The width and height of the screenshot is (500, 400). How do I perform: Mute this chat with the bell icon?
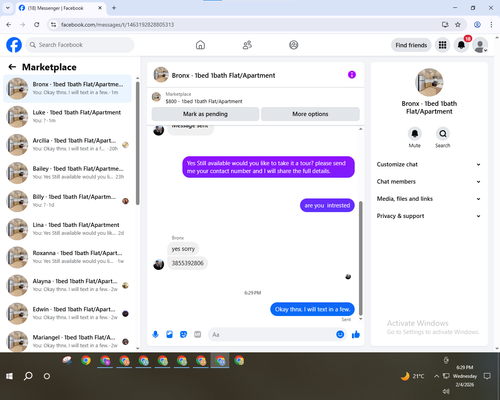click(415, 134)
